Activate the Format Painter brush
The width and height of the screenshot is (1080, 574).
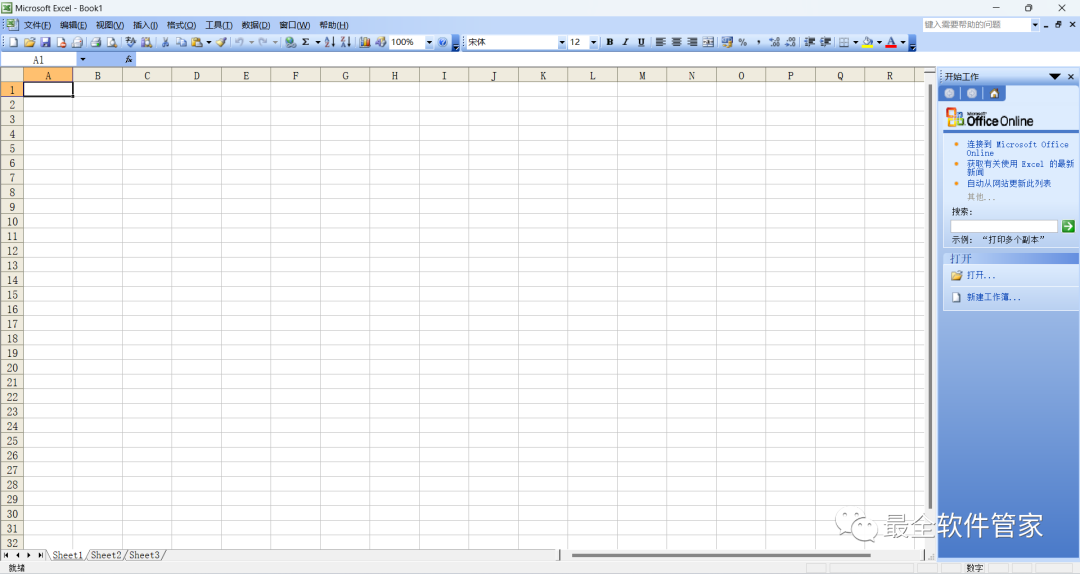(x=222, y=42)
